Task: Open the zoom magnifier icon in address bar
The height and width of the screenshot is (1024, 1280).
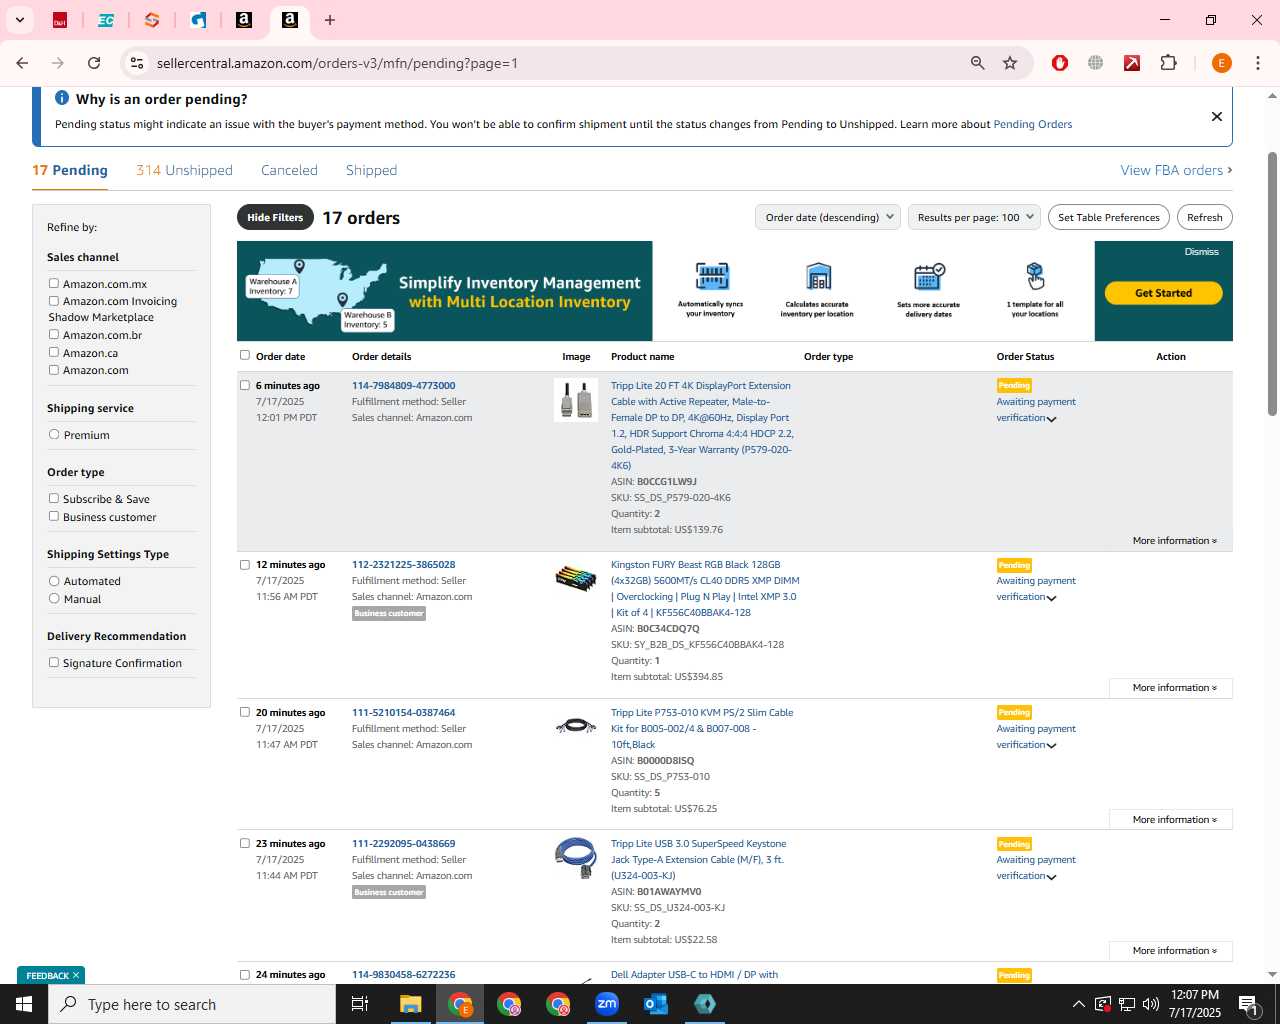Action: (x=977, y=63)
